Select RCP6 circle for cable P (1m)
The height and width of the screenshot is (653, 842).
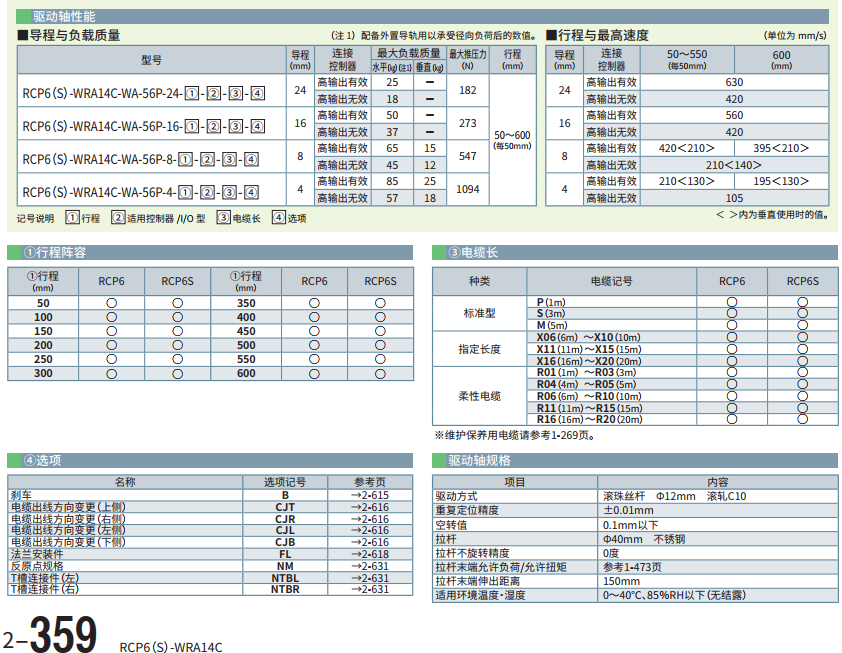pyautogui.click(x=732, y=302)
